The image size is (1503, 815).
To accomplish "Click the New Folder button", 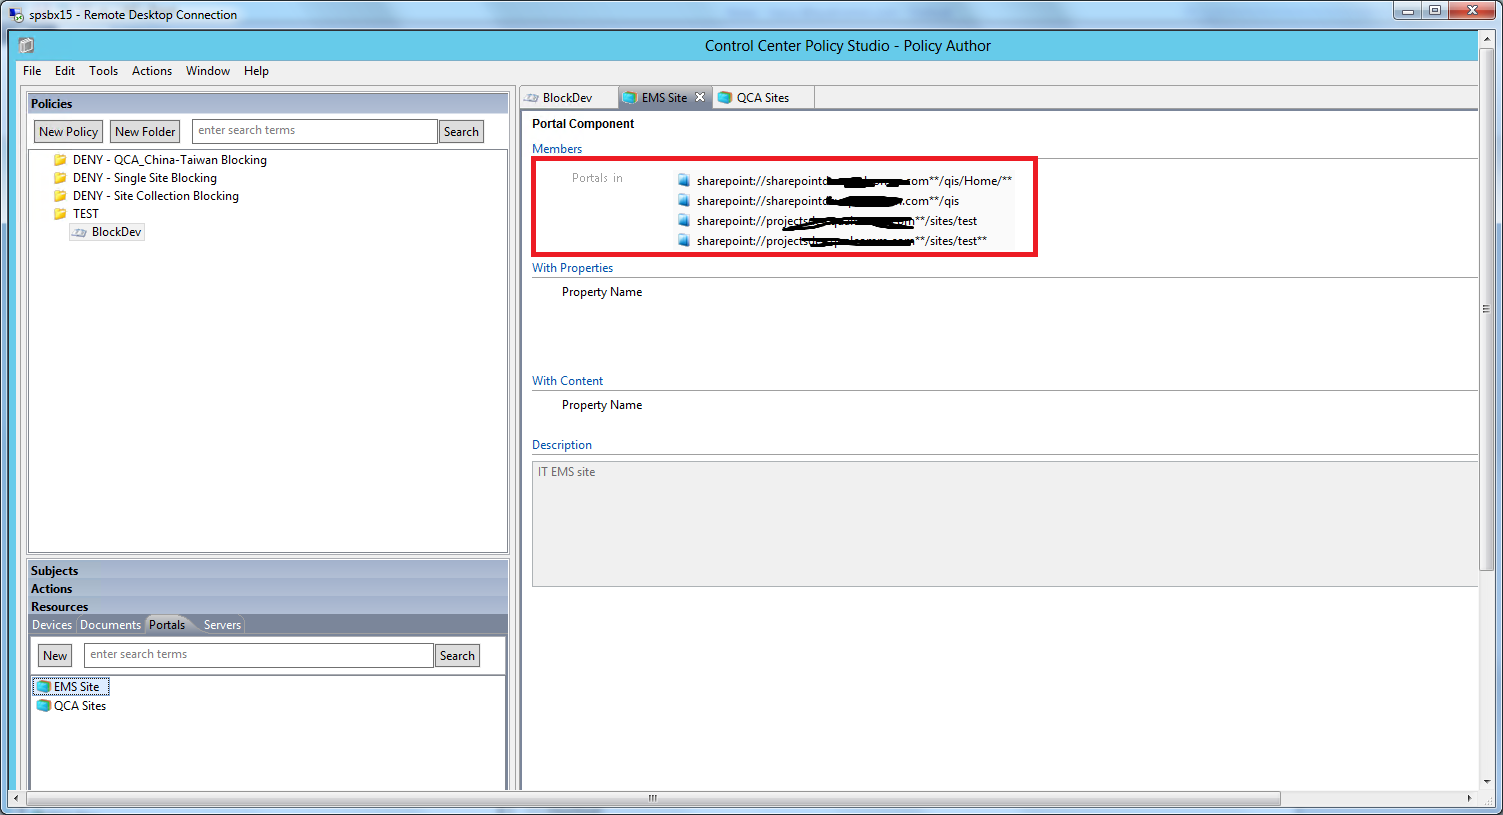I will [144, 131].
